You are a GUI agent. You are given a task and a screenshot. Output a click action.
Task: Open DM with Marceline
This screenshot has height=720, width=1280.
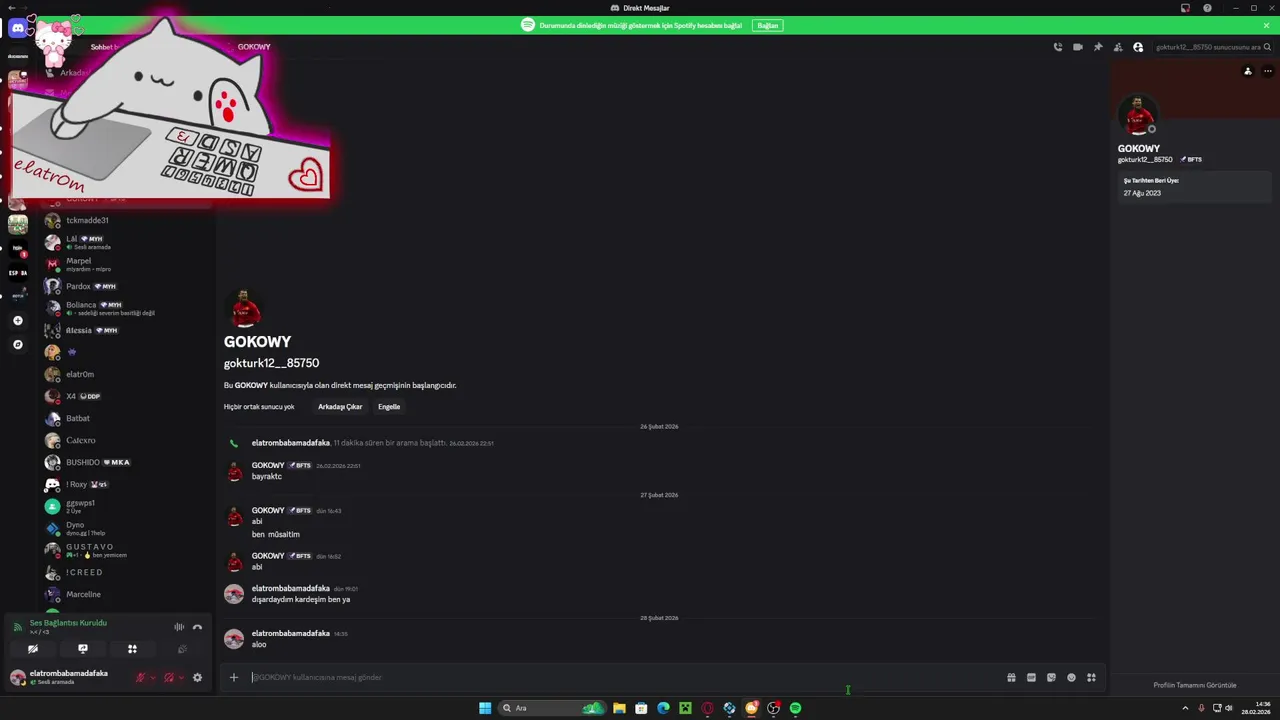[x=128, y=594]
